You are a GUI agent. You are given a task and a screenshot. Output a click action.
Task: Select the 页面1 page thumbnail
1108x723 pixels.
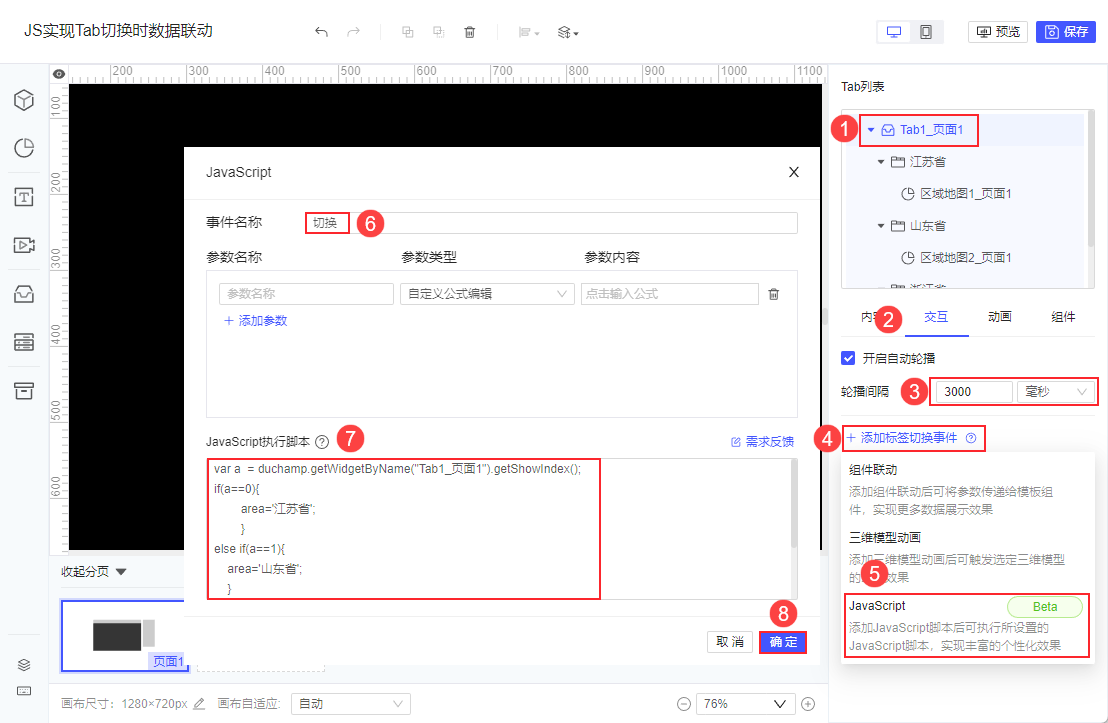tap(124, 635)
